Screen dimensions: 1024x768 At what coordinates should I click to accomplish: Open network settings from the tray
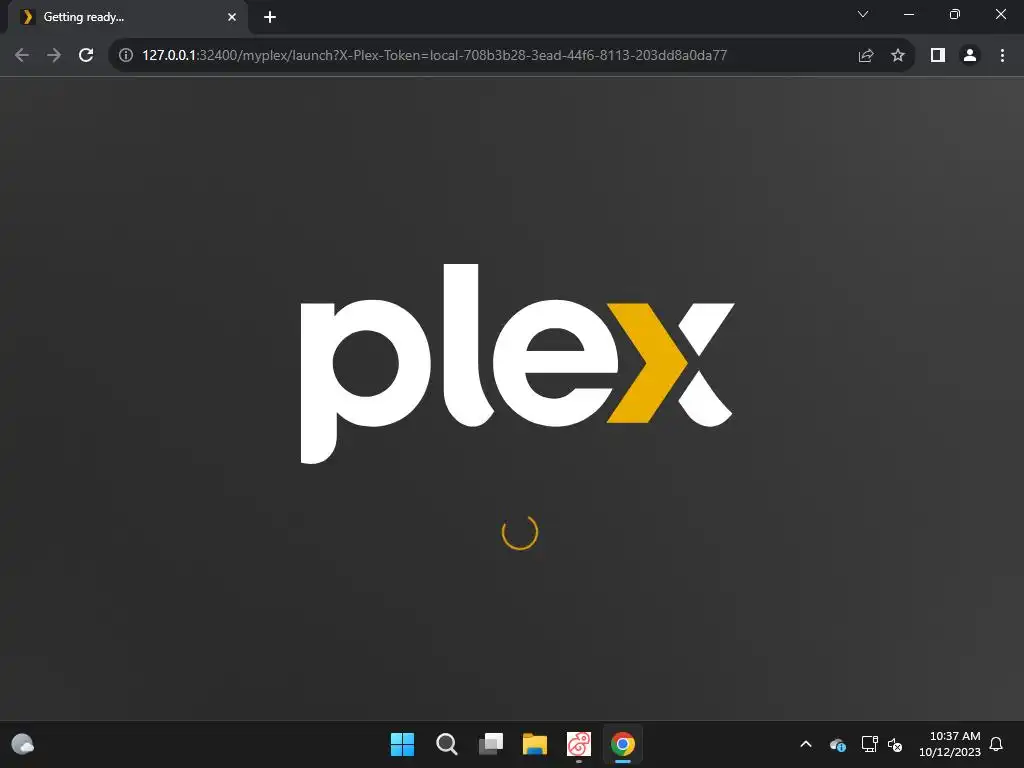[869, 744]
